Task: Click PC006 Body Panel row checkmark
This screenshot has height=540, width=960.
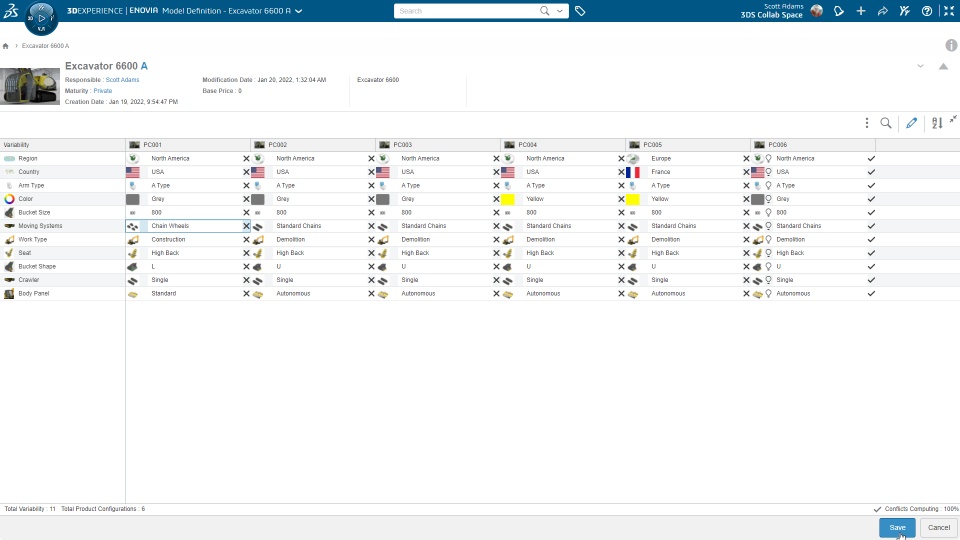Action: coord(871,293)
